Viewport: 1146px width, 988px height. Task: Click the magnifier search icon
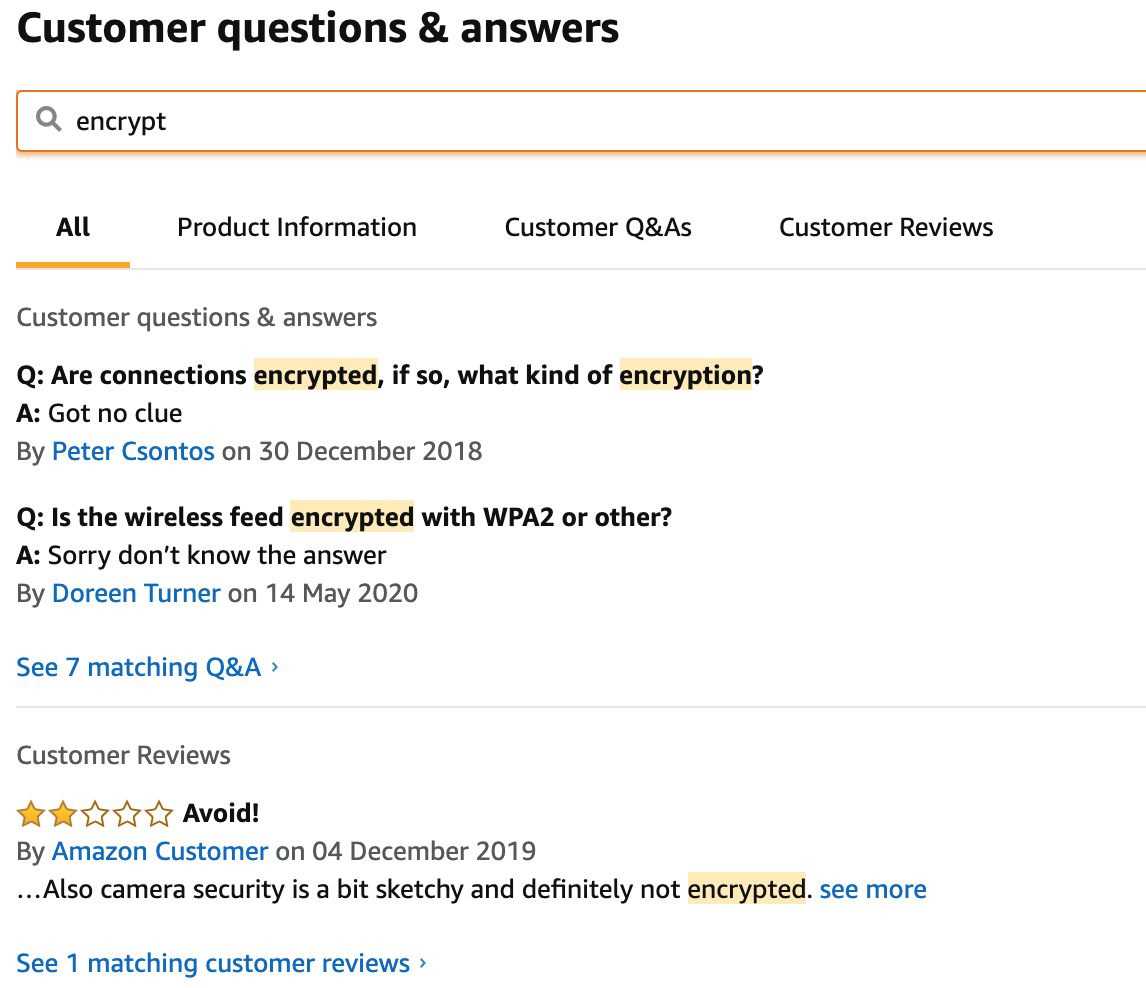(49, 120)
